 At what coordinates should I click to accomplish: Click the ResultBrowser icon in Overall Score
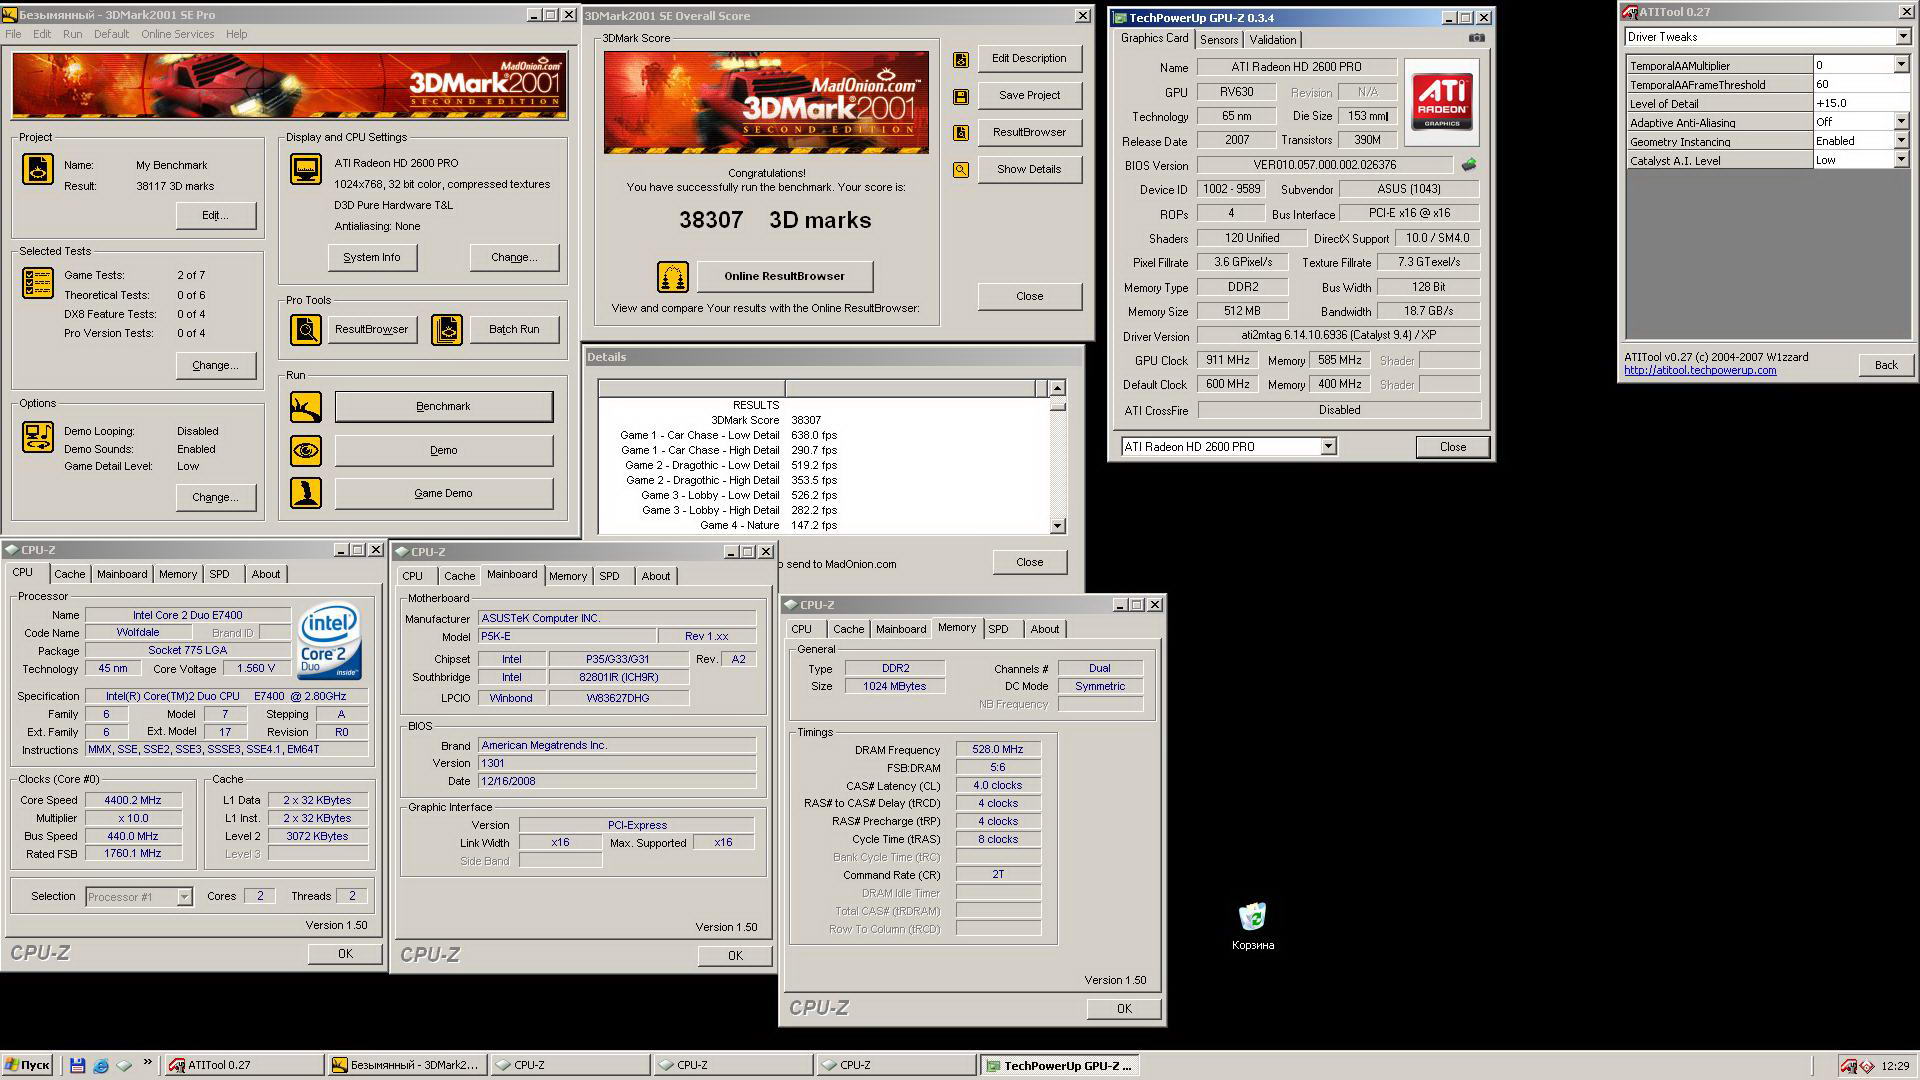(961, 133)
